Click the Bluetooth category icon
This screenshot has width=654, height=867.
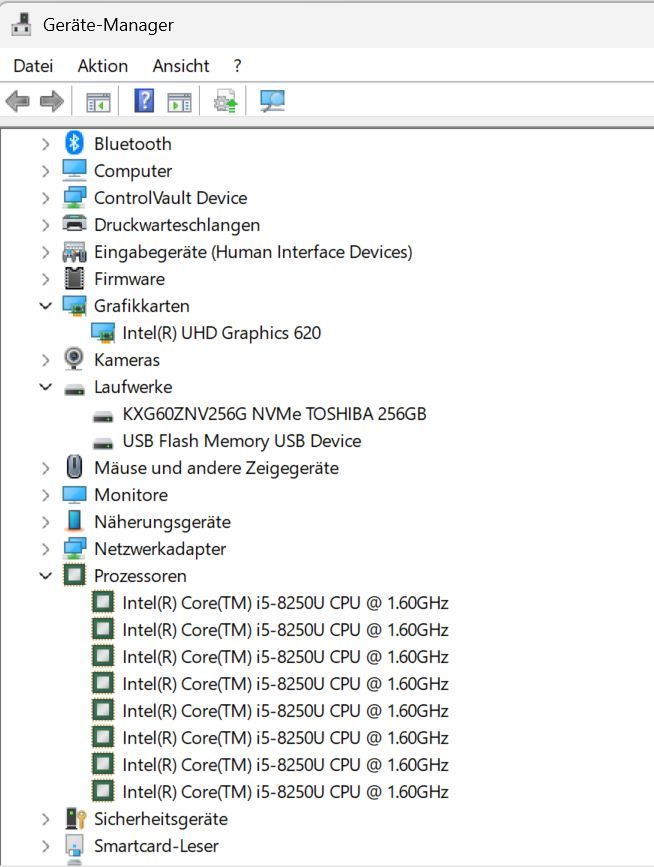pos(74,144)
